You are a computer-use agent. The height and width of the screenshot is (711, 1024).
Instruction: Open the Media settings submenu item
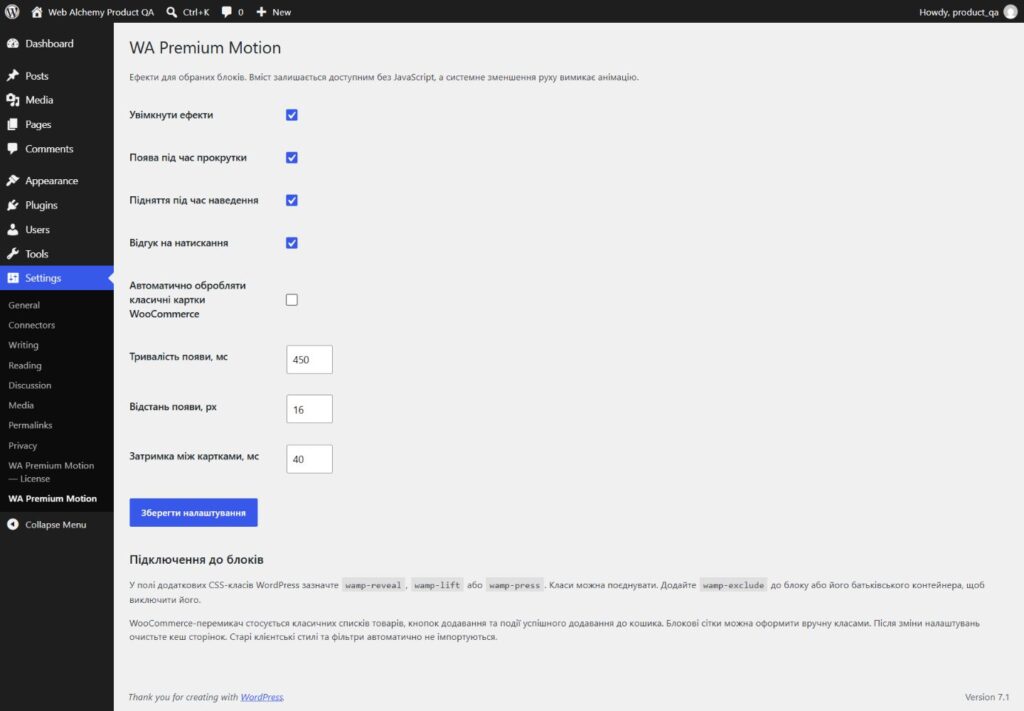21,405
